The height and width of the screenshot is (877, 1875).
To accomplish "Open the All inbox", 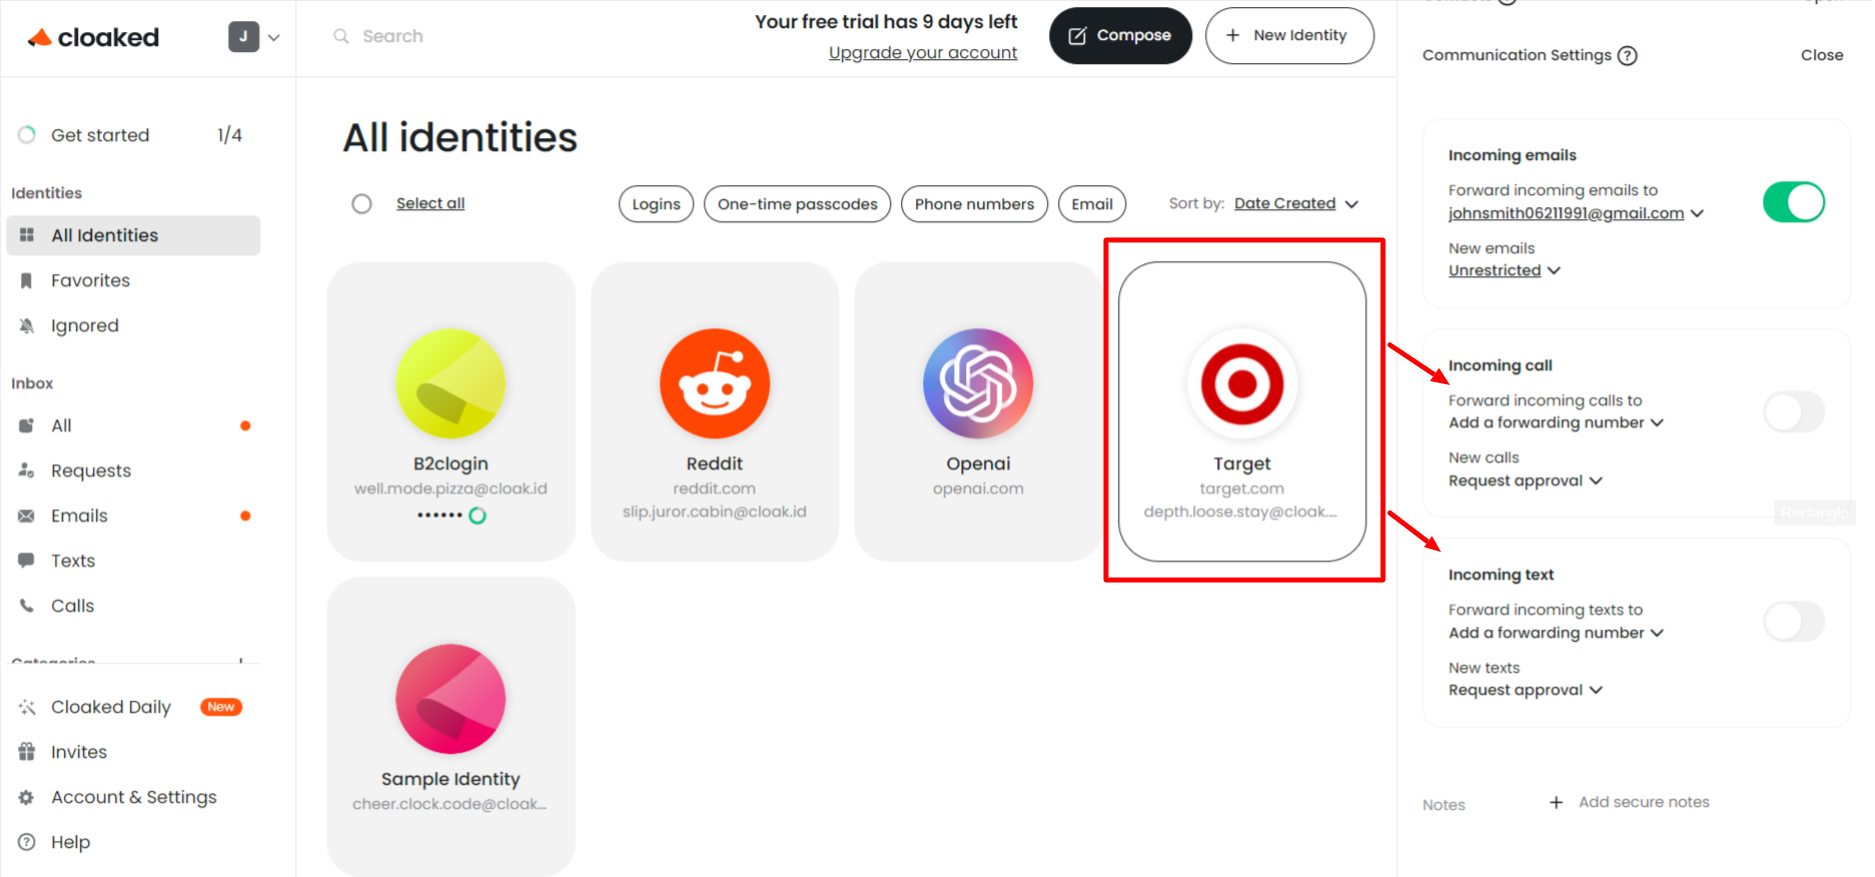I will 133,425.
